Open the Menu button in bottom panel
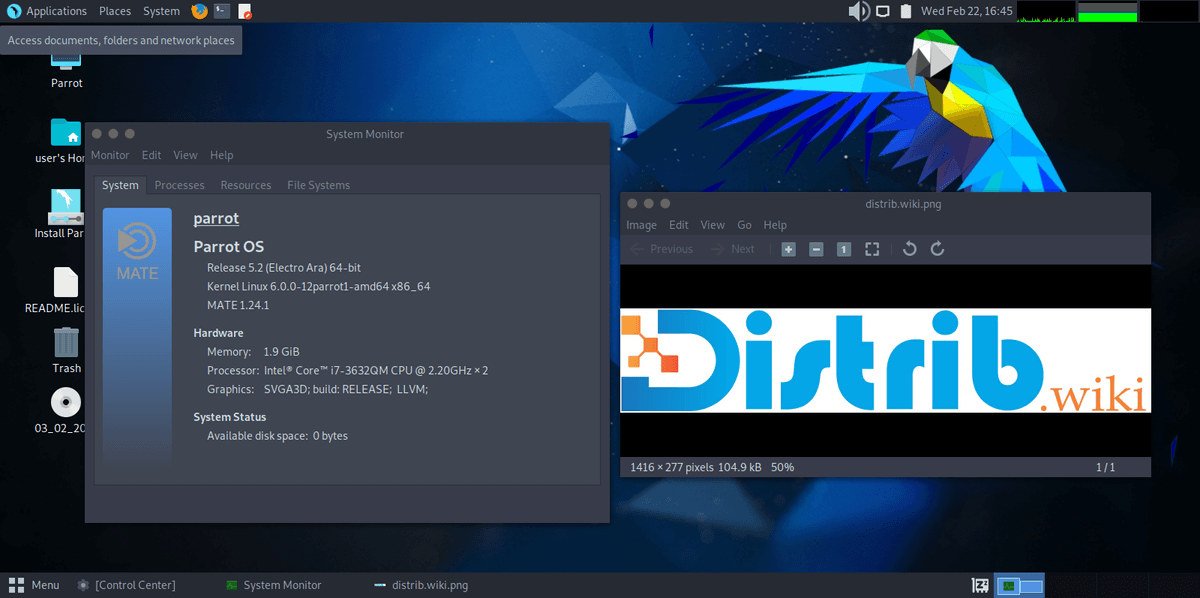This screenshot has width=1200, height=598. (34, 585)
